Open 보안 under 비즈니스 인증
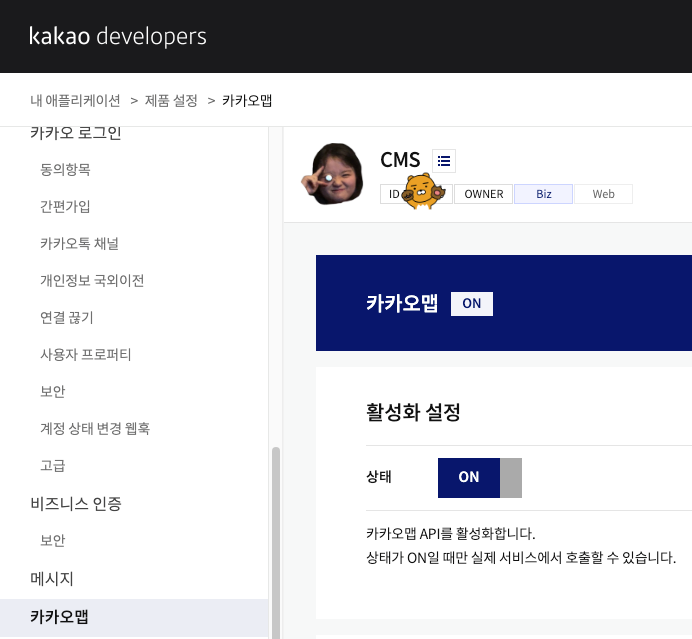The width and height of the screenshot is (692, 639). [53, 541]
